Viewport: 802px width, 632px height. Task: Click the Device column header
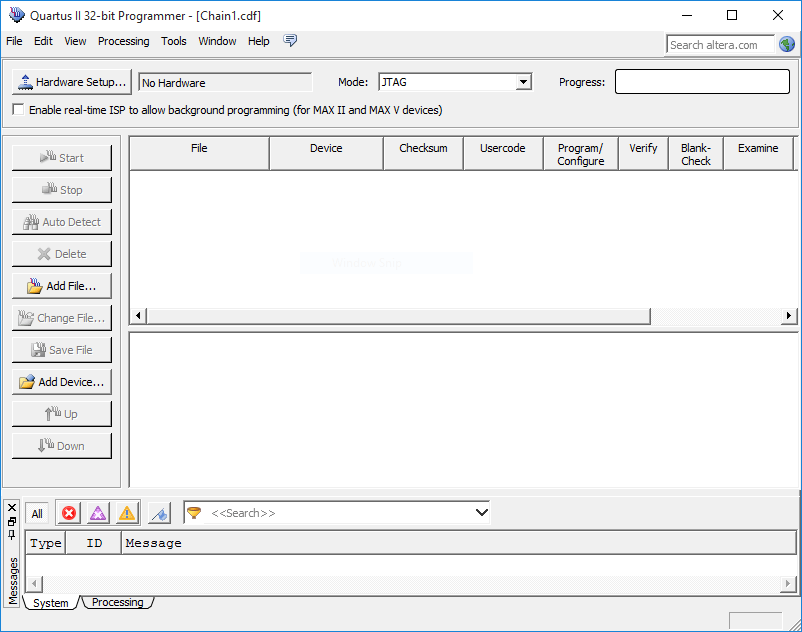pos(326,153)
